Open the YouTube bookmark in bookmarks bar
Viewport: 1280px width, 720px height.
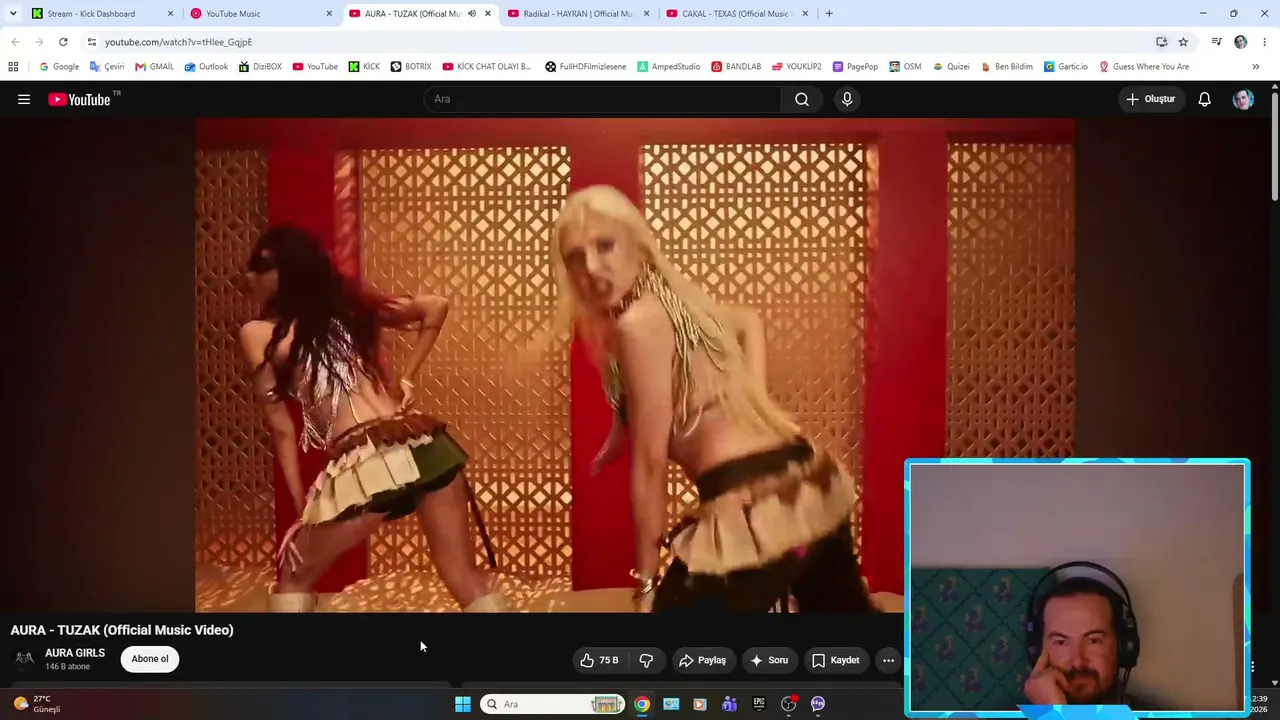(315, 67)
